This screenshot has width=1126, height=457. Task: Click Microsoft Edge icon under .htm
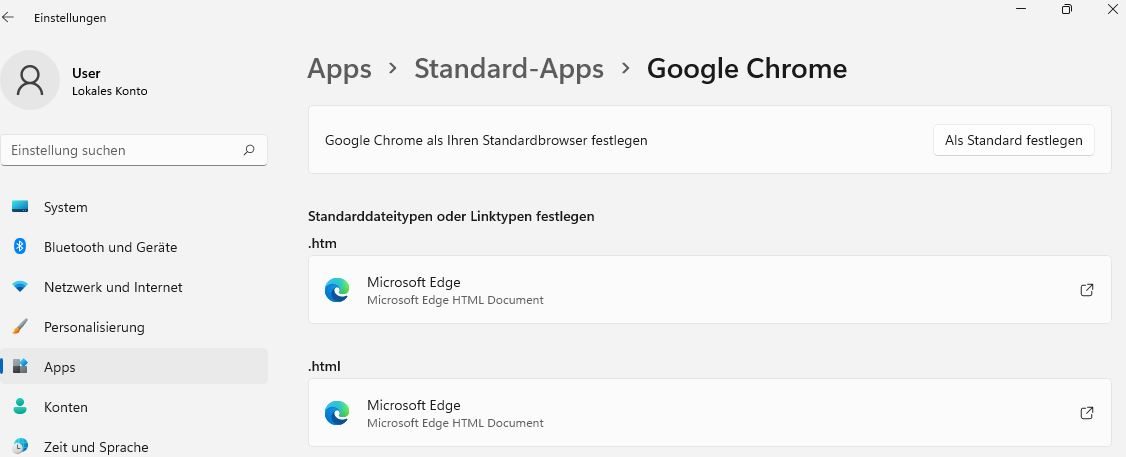coord(337,290)
